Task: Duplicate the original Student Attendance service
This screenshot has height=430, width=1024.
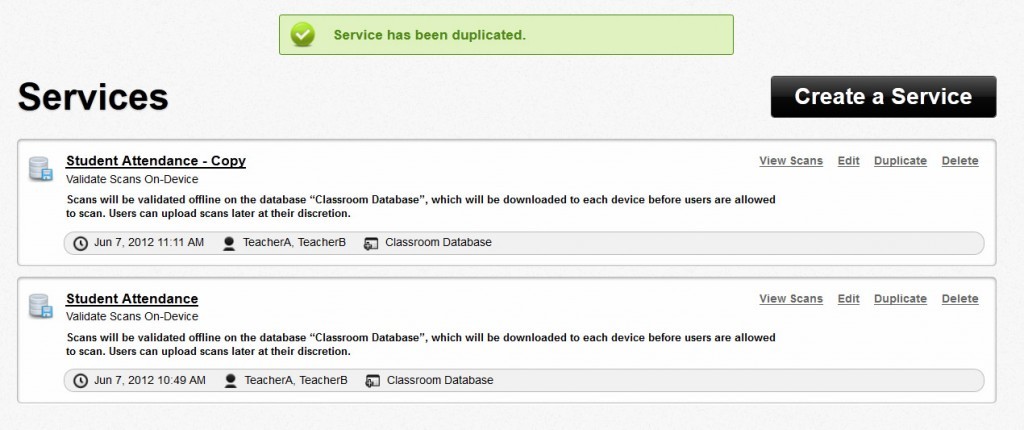Action: pos(901,299)
